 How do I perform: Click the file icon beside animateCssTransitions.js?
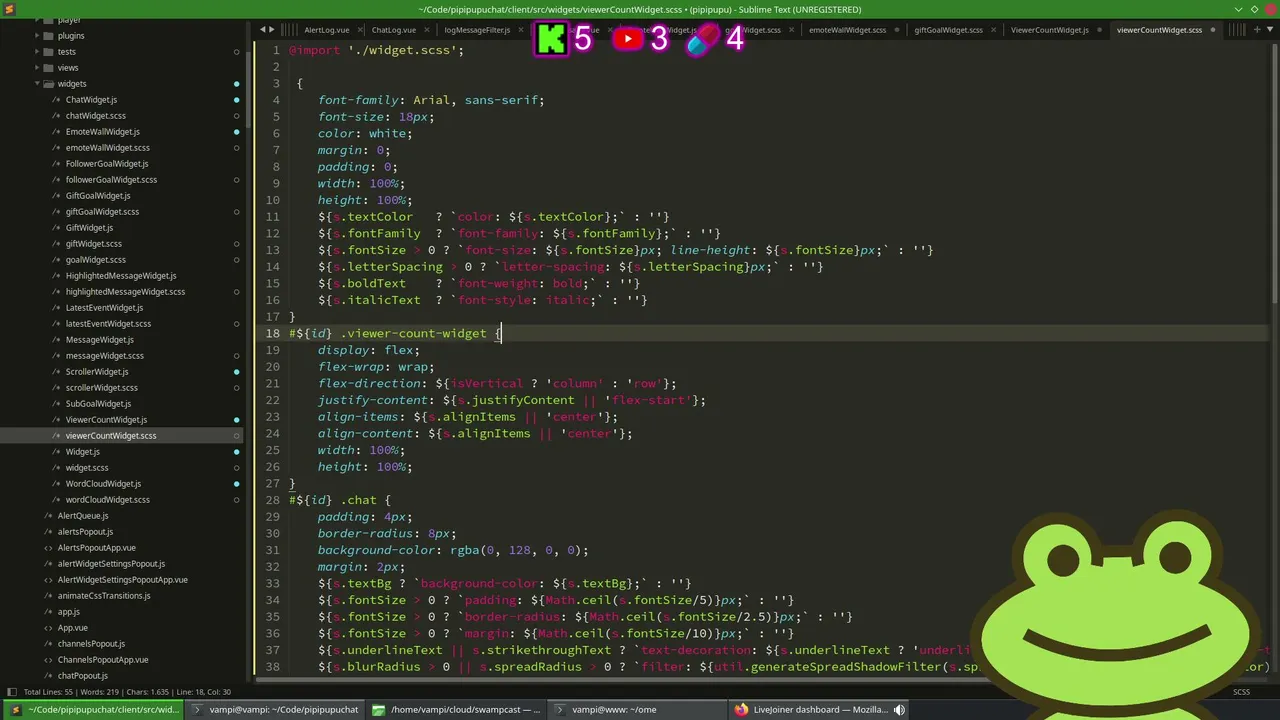point(48,596)
